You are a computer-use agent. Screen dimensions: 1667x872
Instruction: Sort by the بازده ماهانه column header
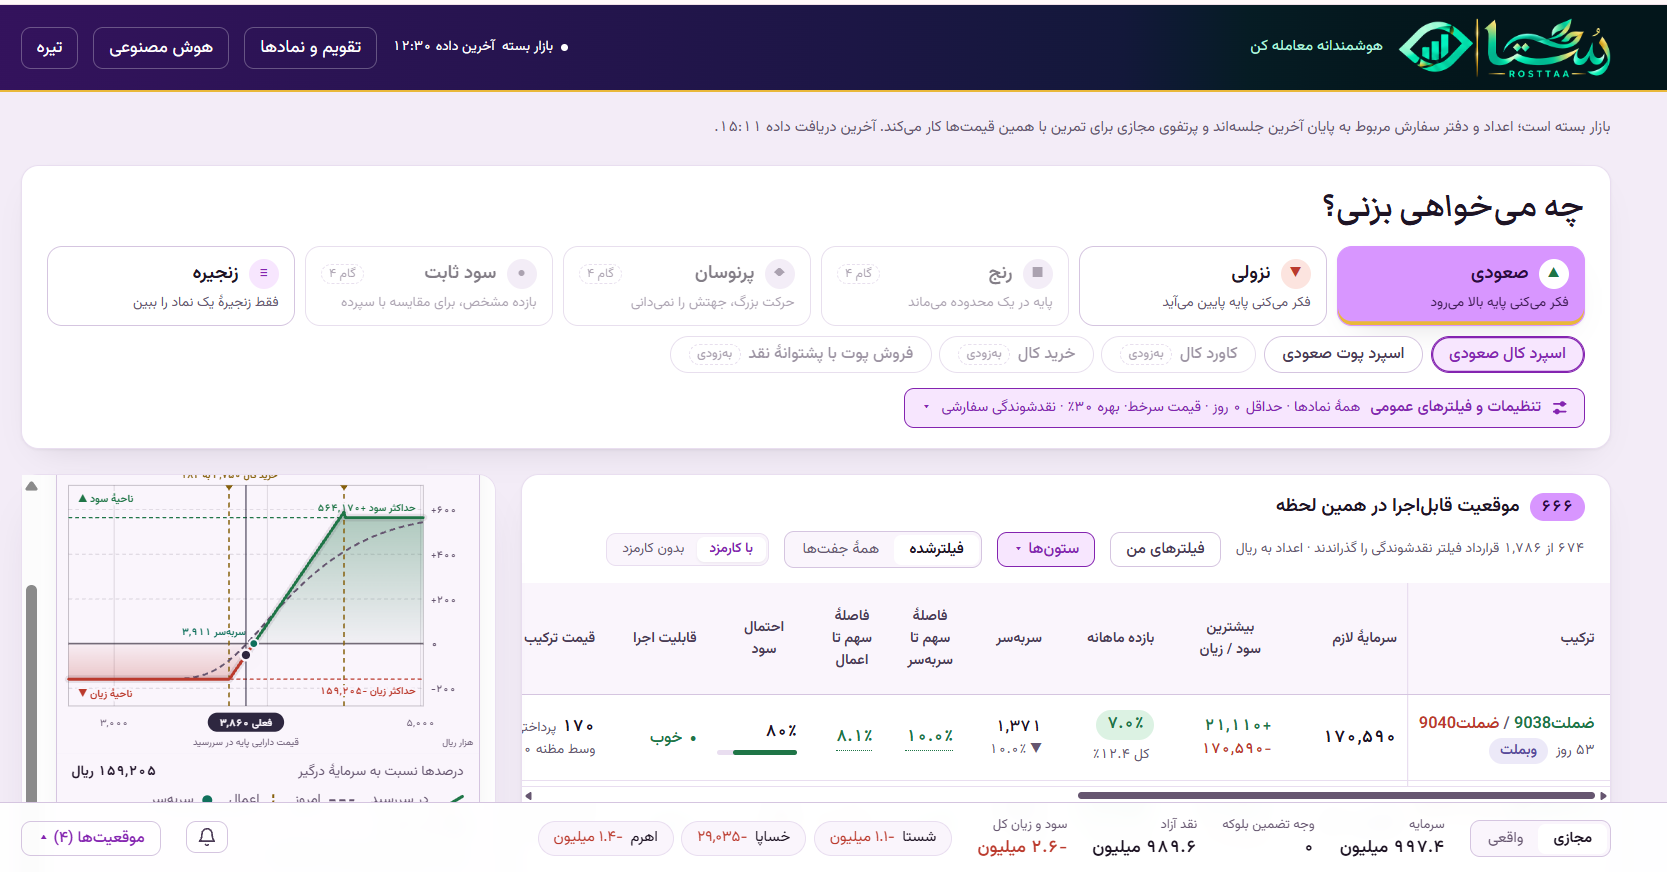coord(1121,637)
